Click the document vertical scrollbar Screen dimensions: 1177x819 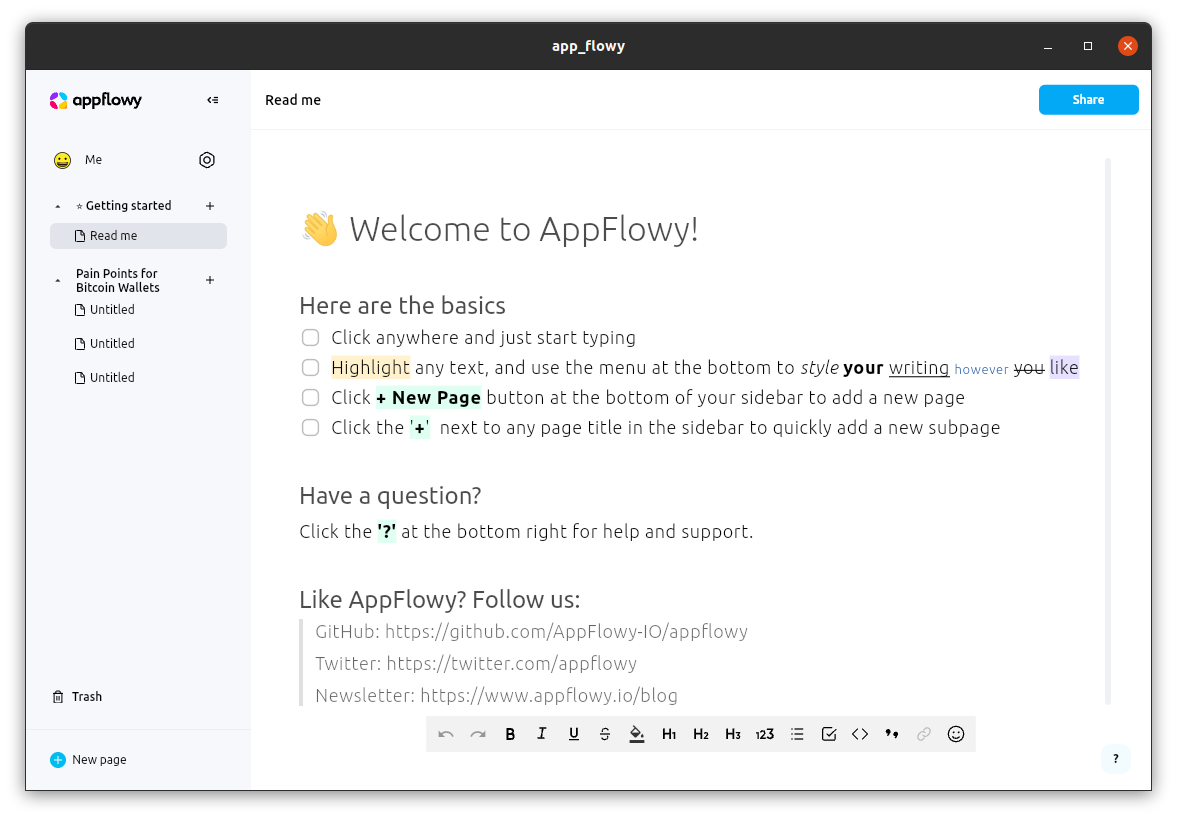pyautogui.click(x=1108, y=432)
